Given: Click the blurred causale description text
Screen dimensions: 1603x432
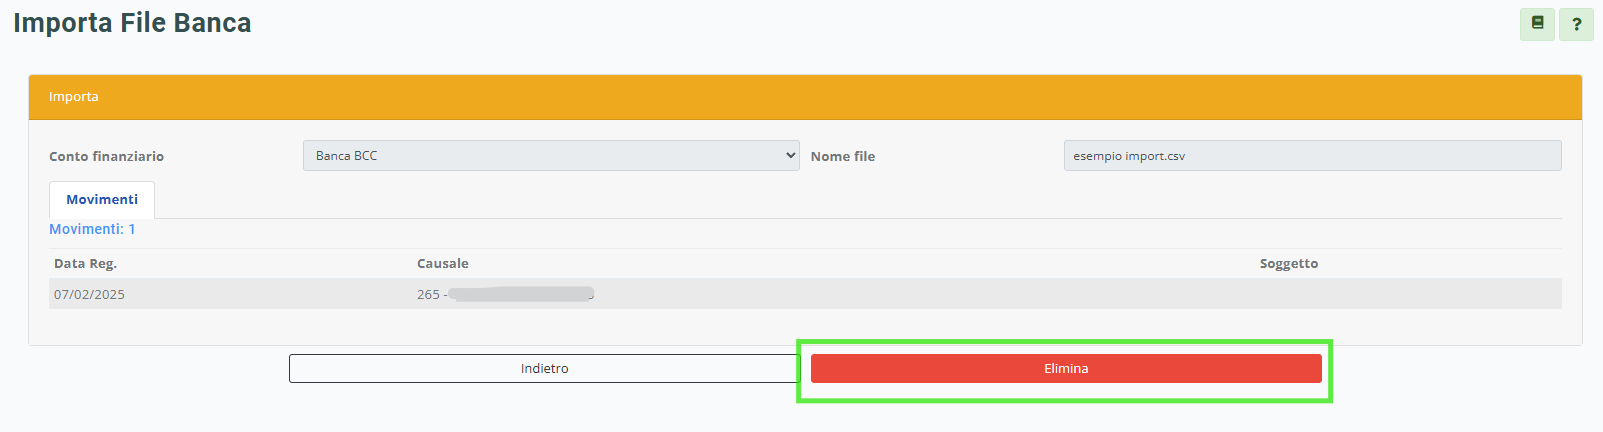Looking at the screenshot, I should (521, 294).
